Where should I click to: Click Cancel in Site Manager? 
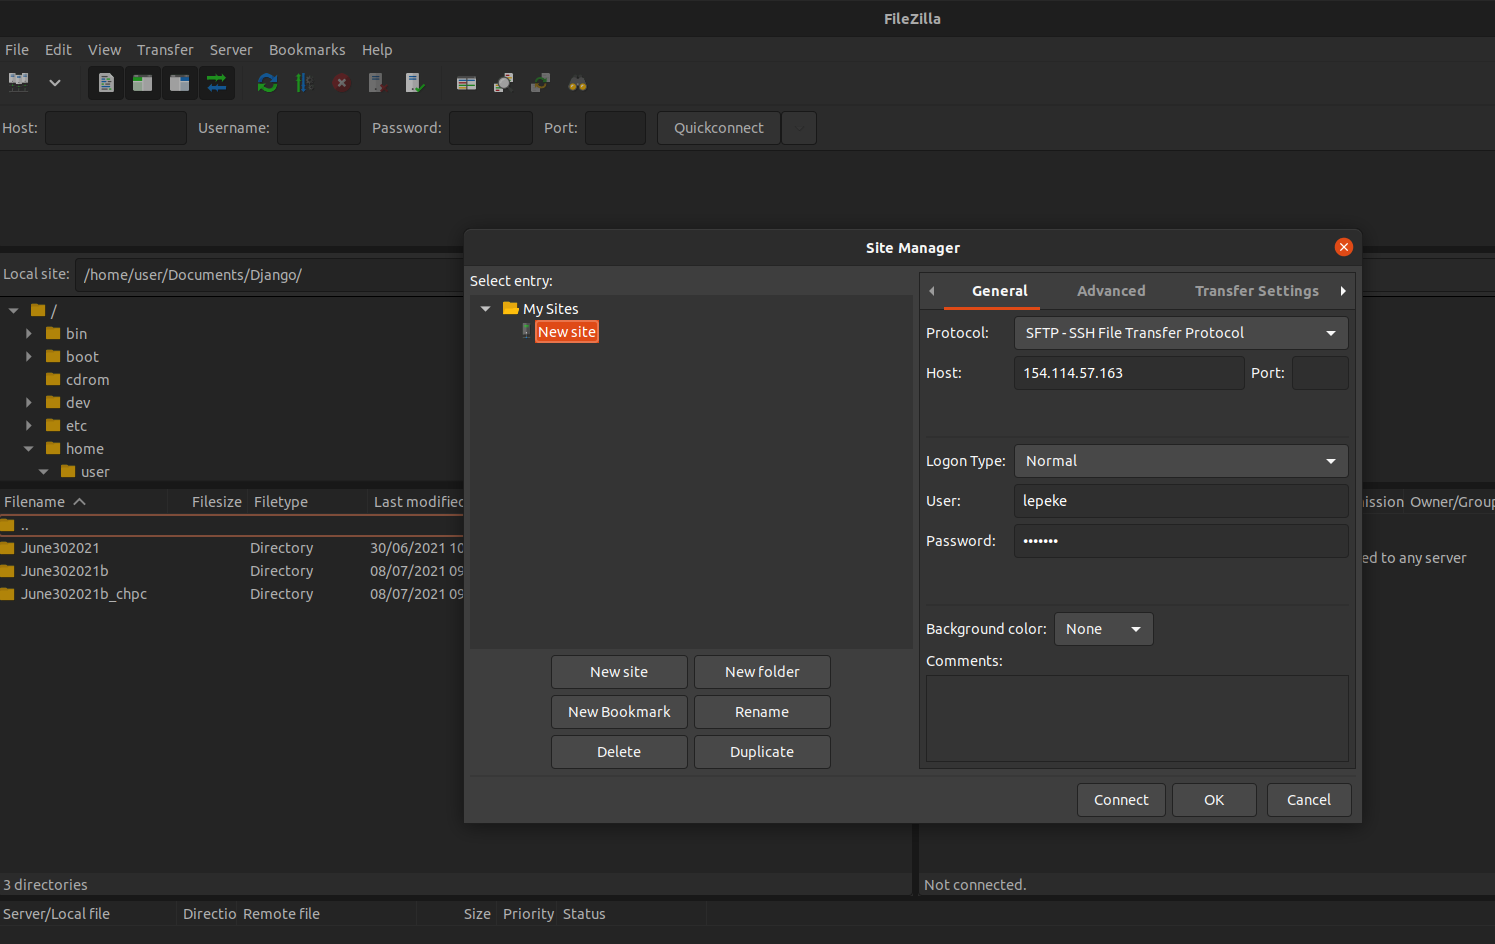[1309, 800]
